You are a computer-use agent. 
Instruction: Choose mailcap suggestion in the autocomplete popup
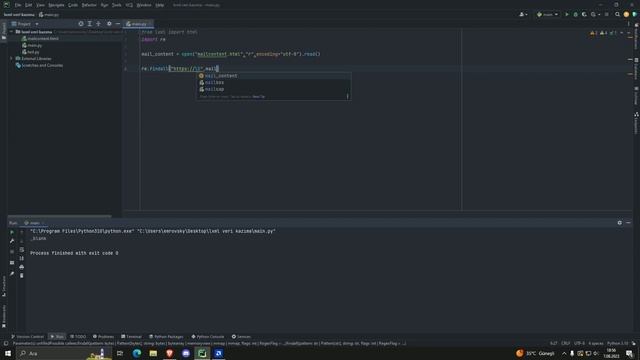[273, 89]
